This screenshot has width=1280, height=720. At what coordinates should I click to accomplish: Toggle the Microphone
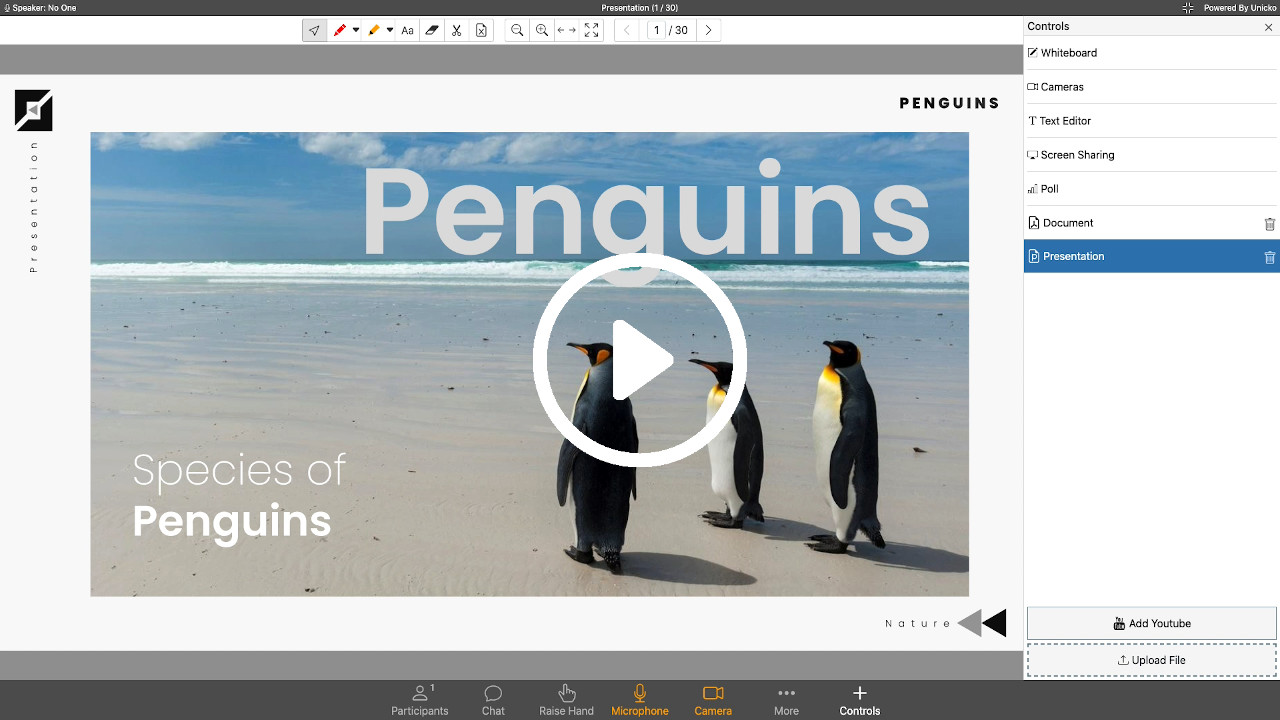[x=640, y=700]
